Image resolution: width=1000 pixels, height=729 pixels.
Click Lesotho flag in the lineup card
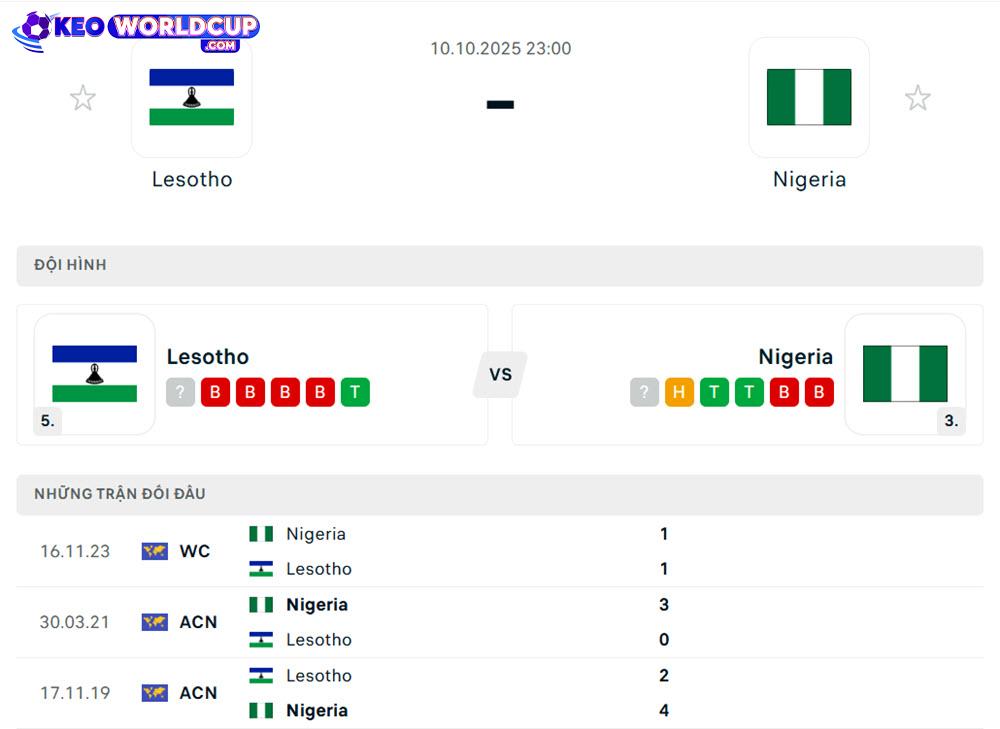tap(95, 374)
